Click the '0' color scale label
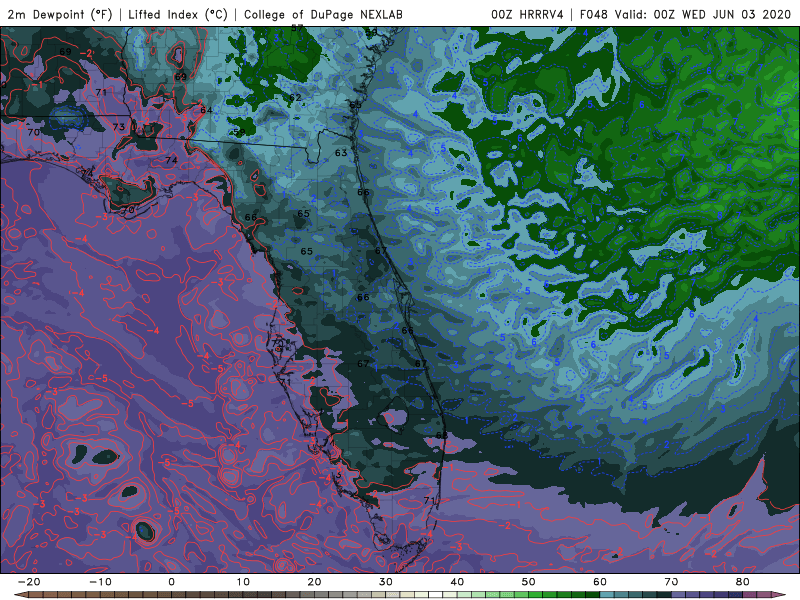 (171, 582)
